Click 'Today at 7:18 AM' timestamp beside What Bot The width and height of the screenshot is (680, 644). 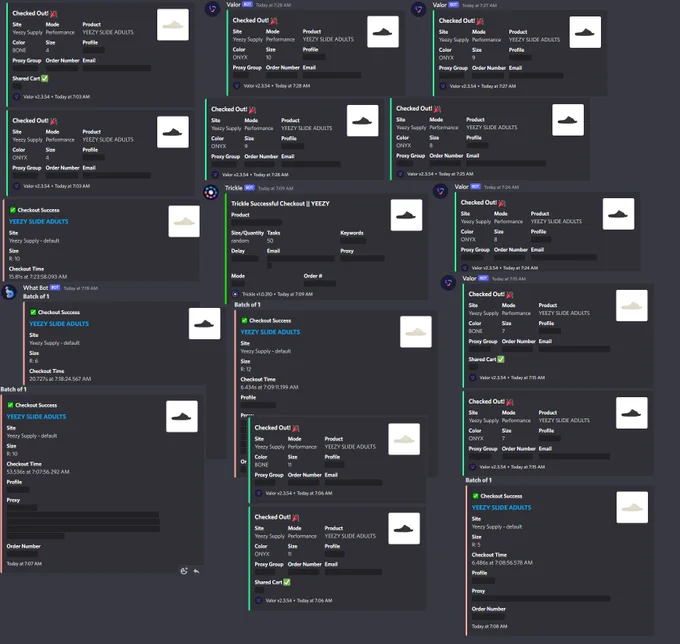[81, 288]
